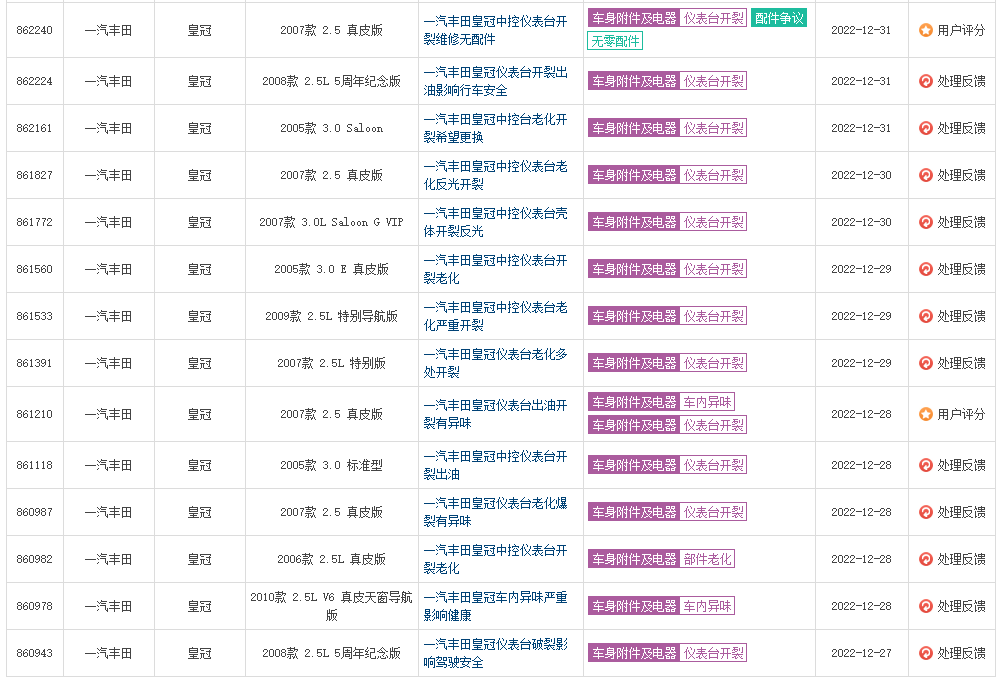Click '车身附件及电器' tag in row 861772
Screen dimensions: 1000x683
[634, 222]
